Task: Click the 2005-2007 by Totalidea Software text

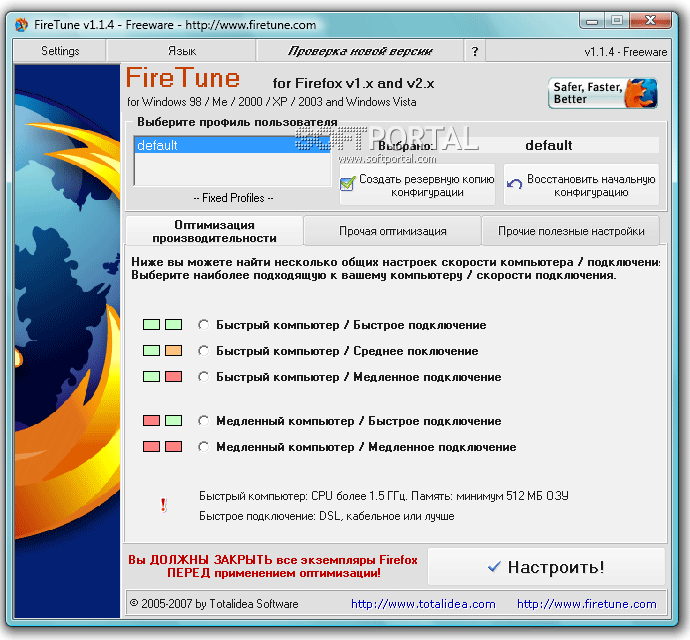Action: click(214, 604)
